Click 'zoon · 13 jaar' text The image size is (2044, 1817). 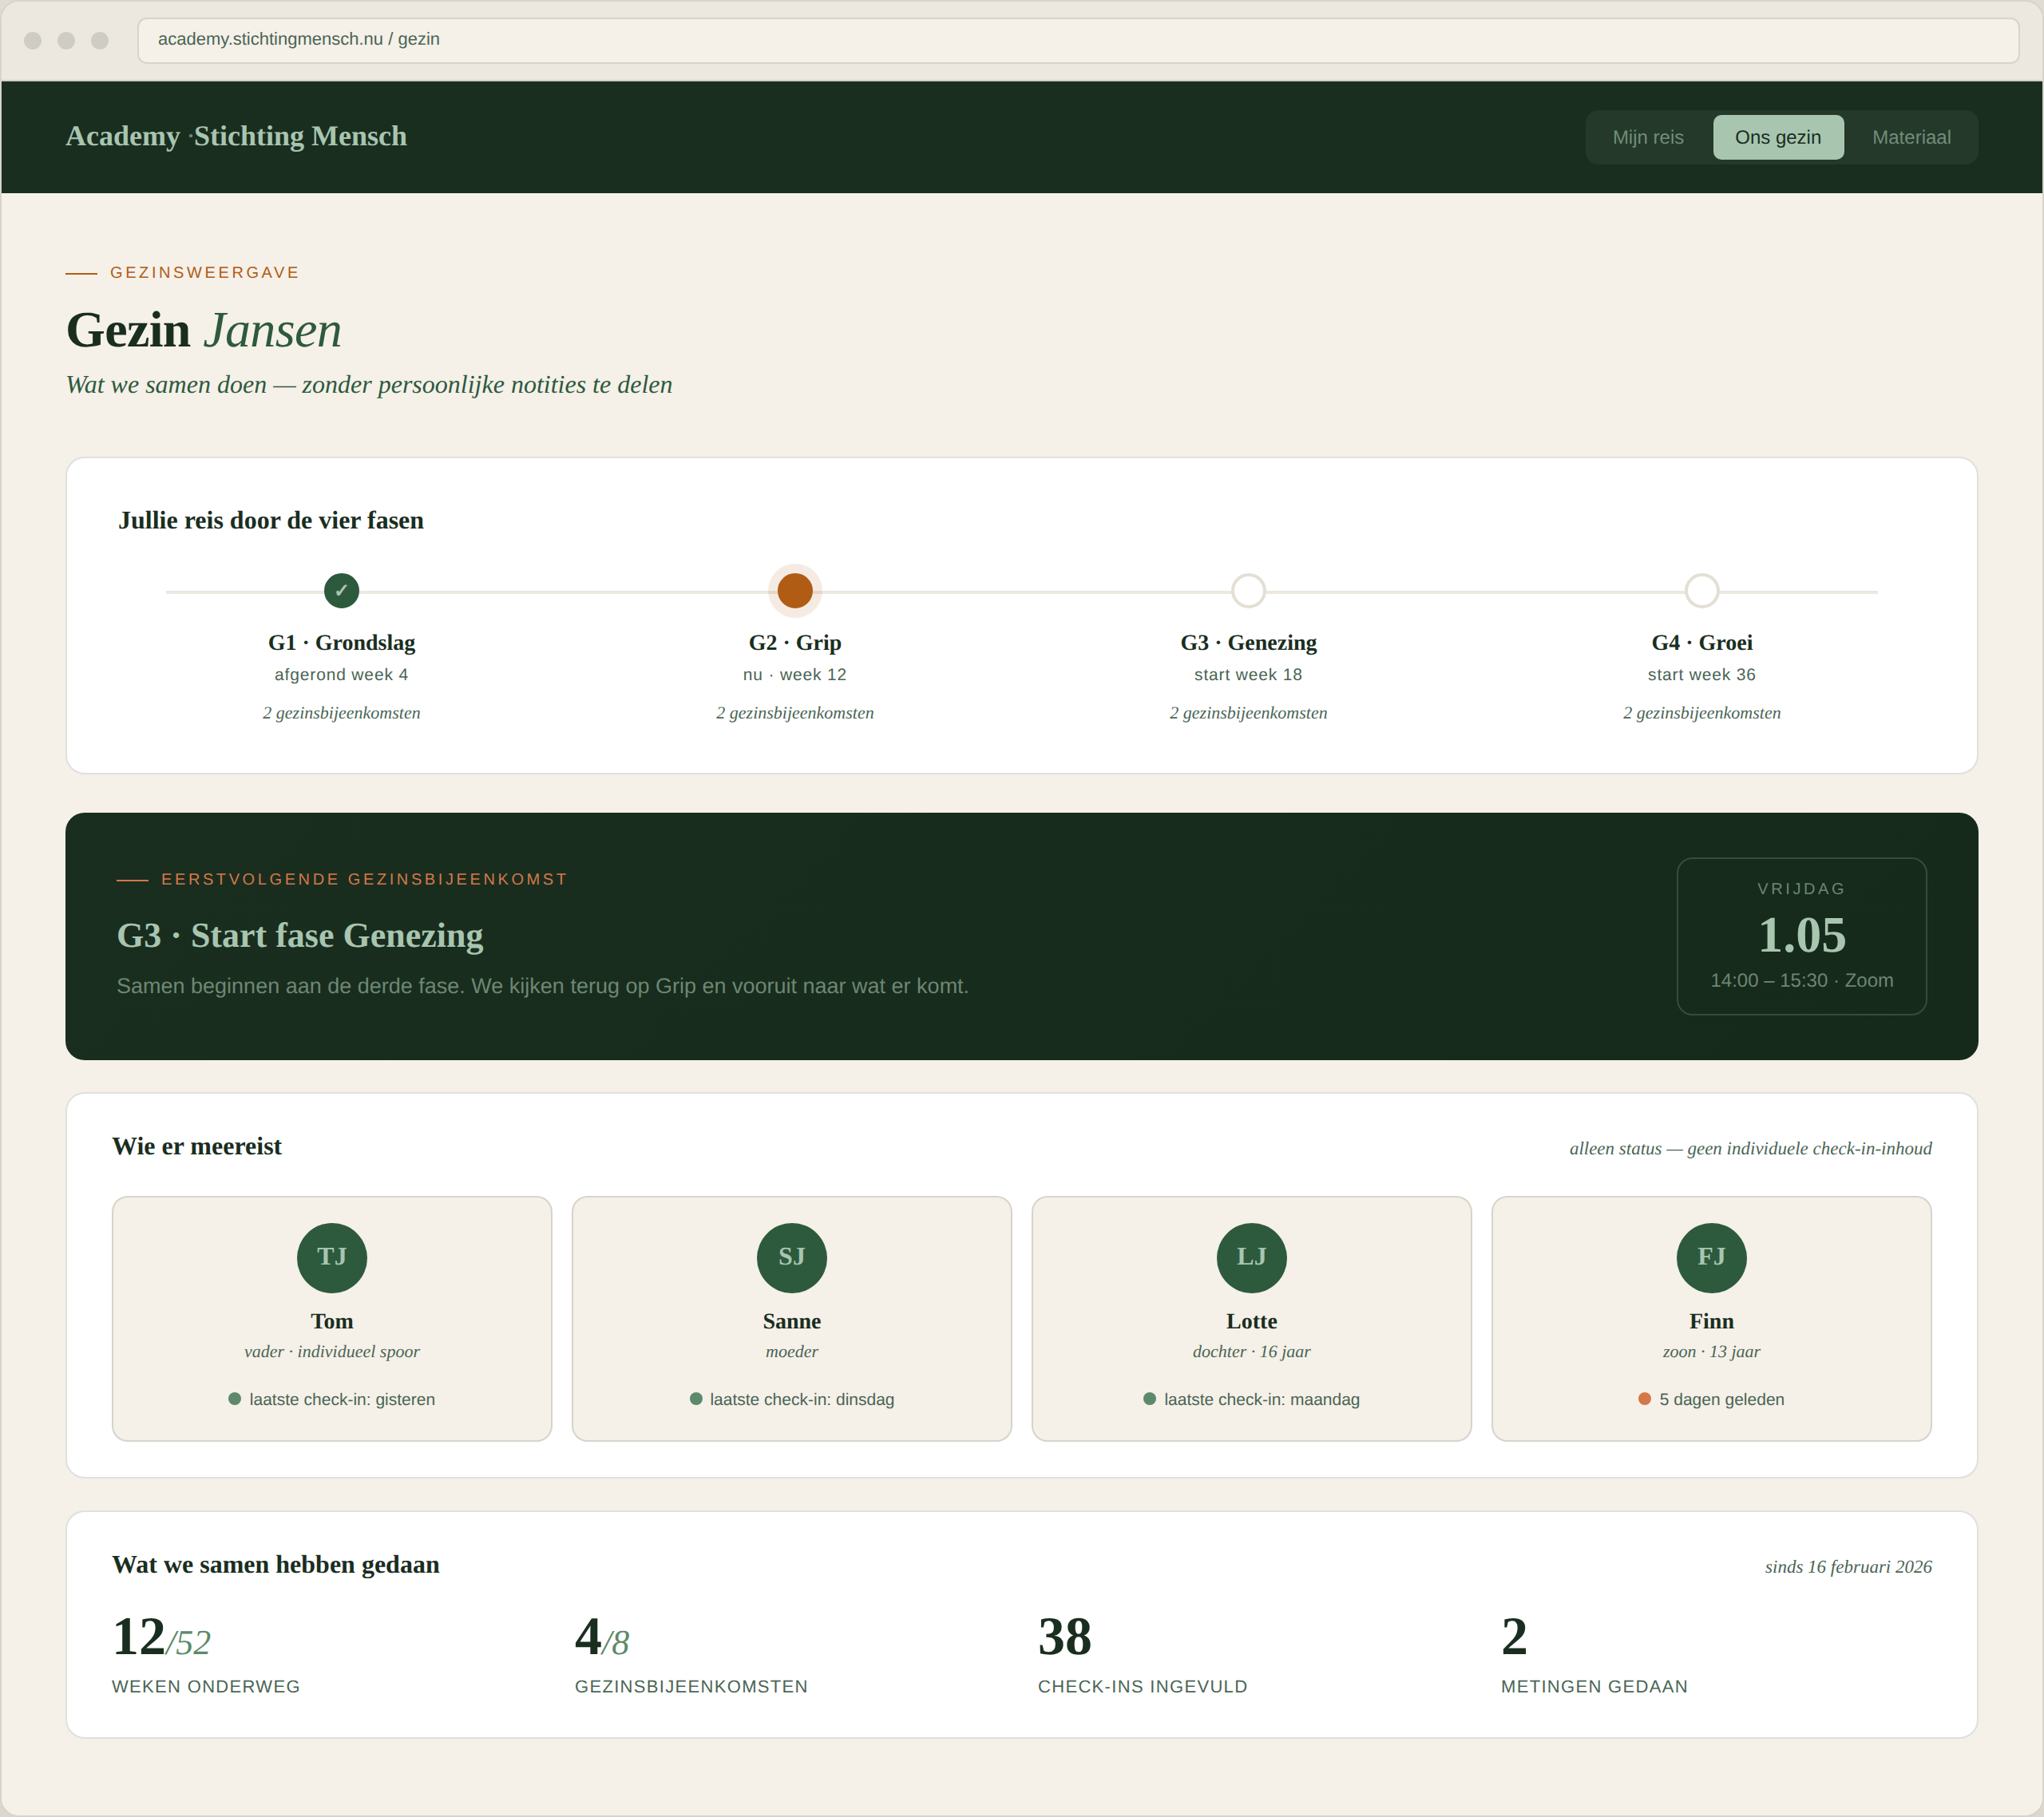[1711, 1351]
